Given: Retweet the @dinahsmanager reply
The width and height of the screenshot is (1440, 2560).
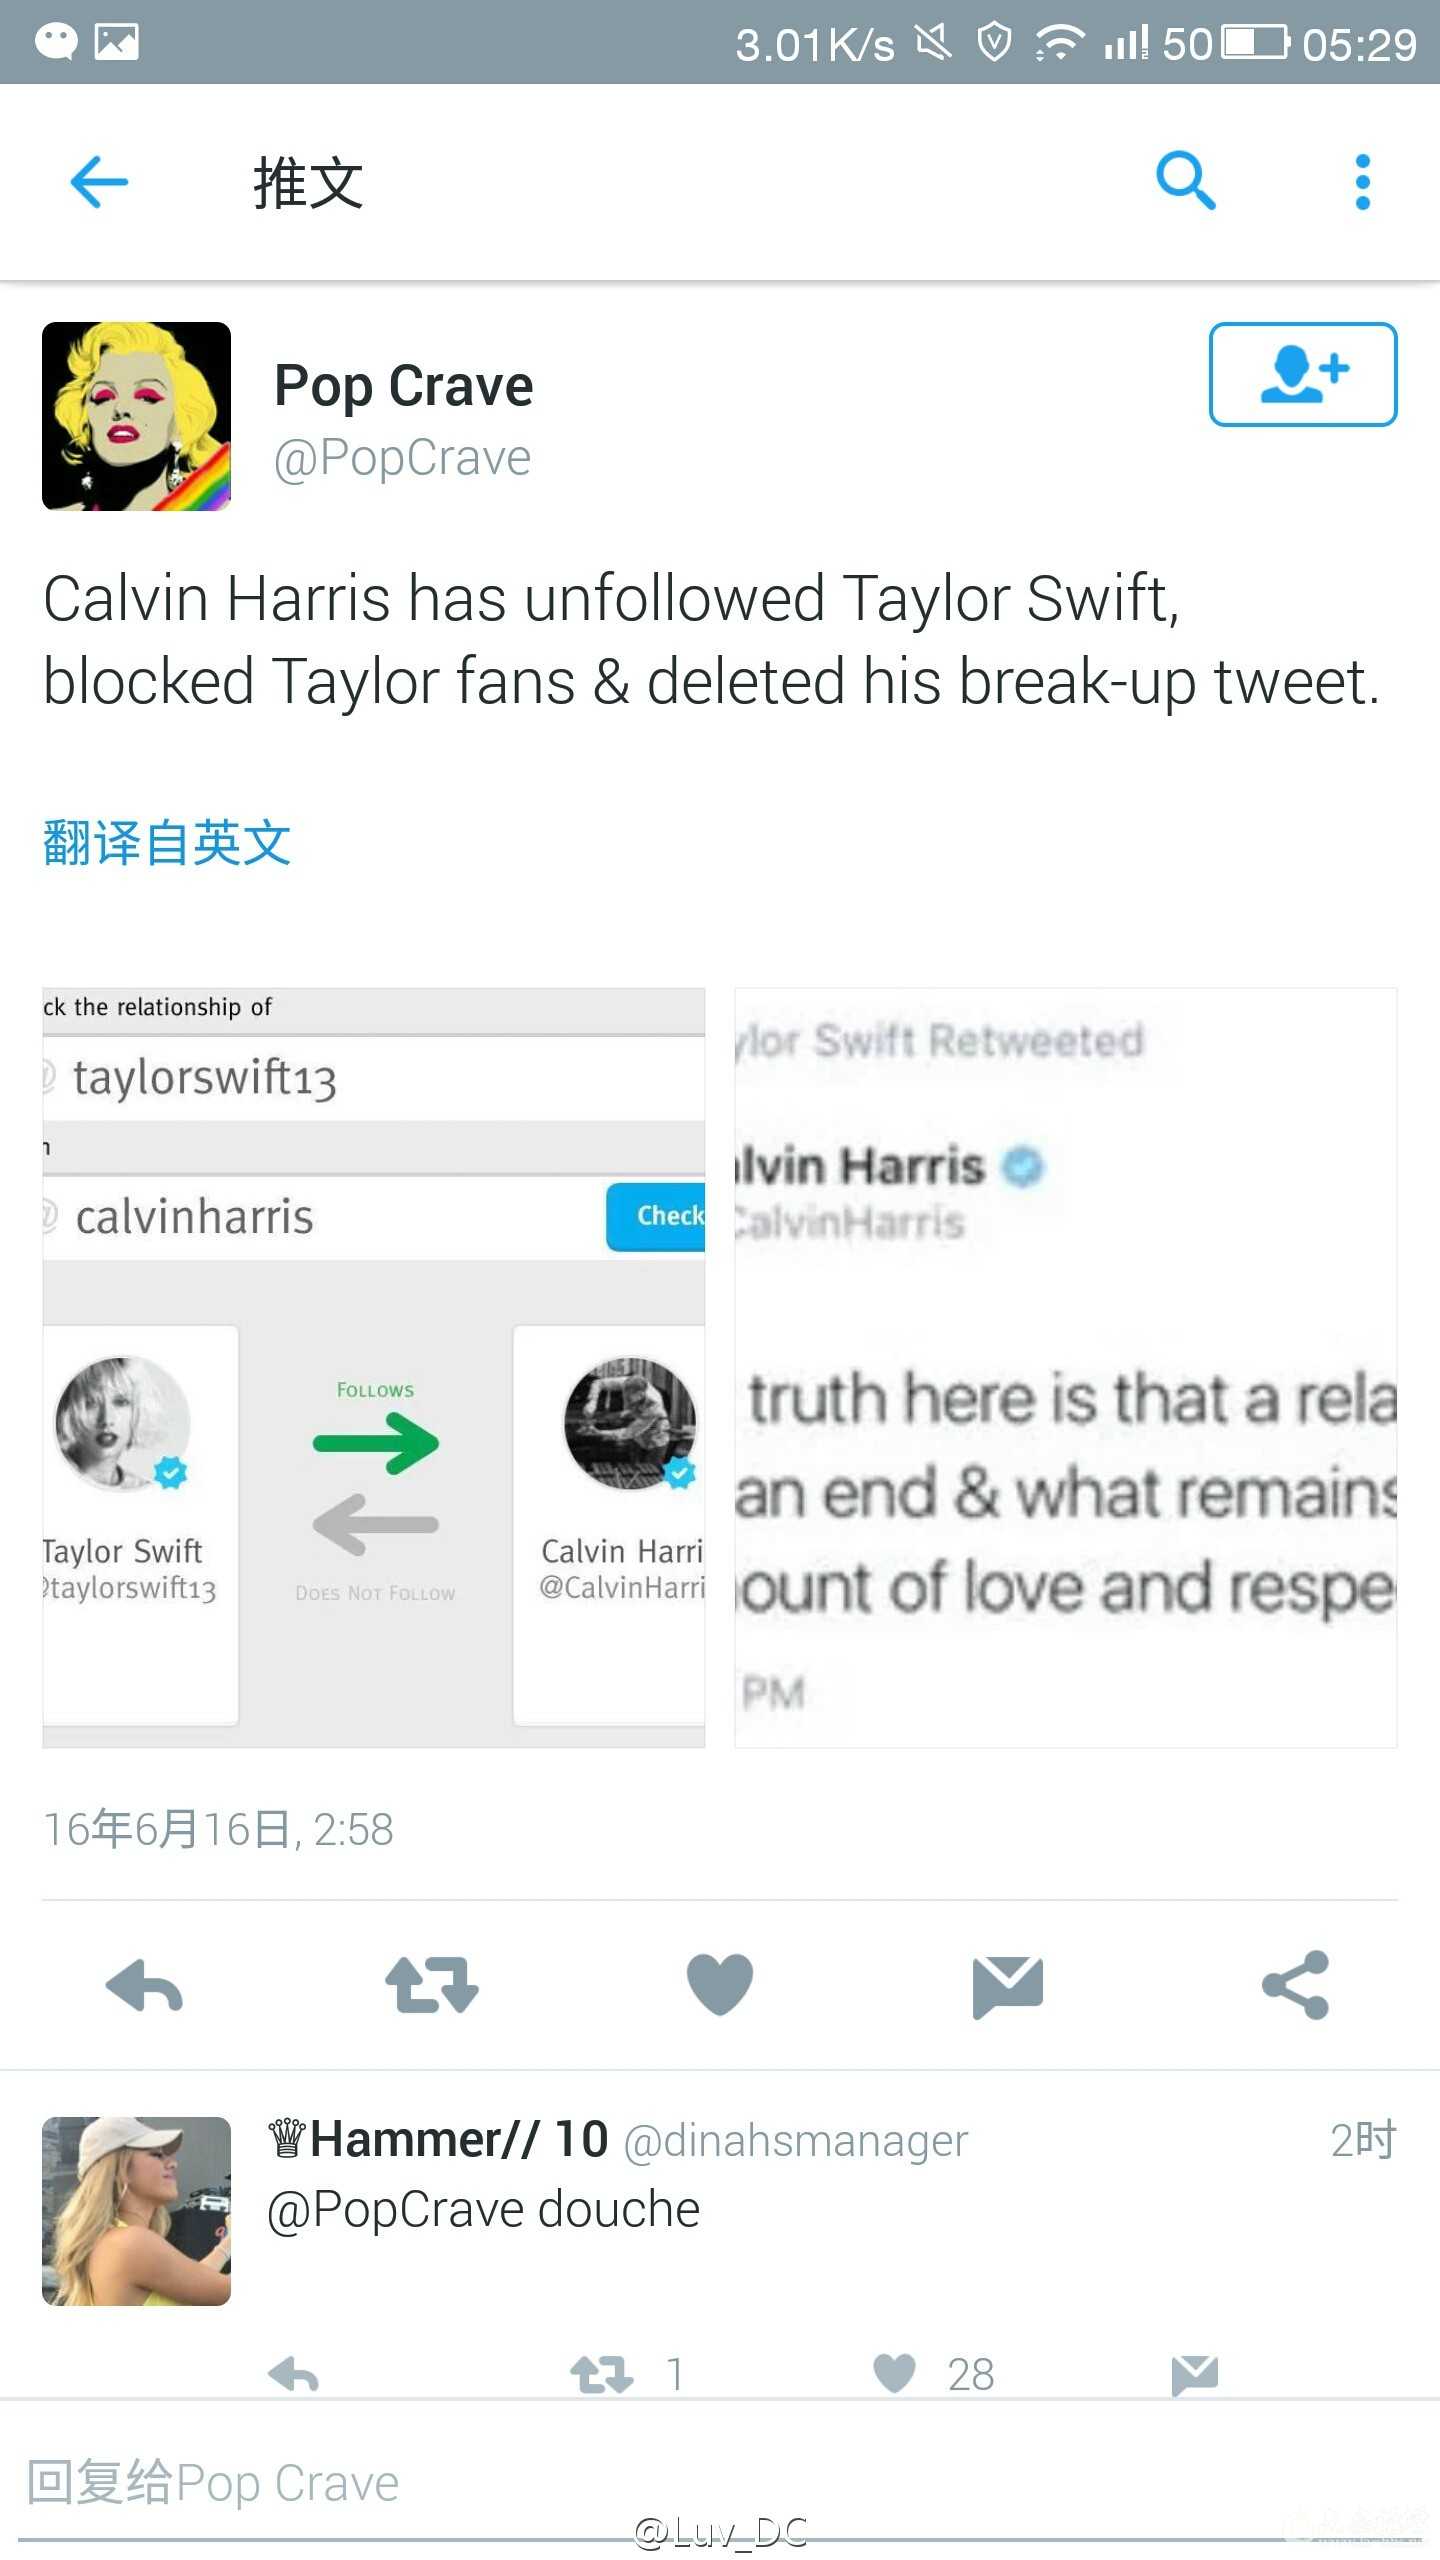Looking at the screenshot, I should coord(601,2374).
